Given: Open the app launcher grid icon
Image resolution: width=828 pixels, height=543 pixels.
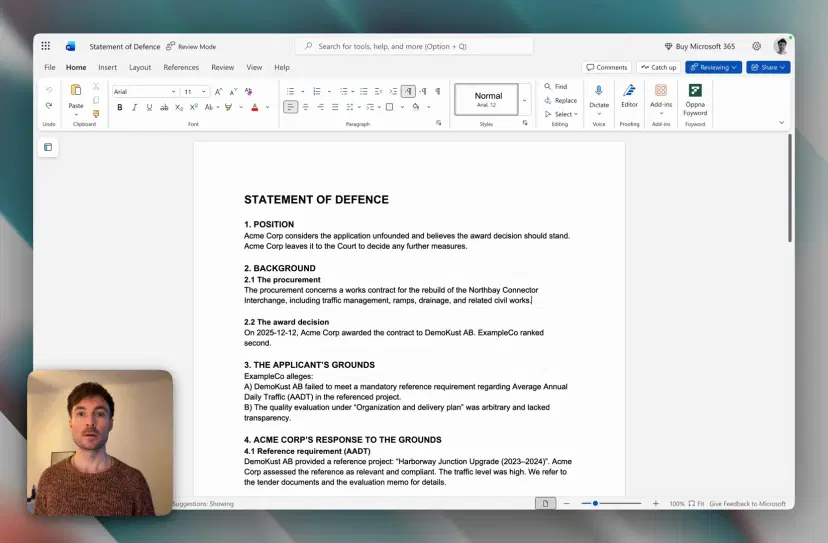Looking at the screenshot, I should pos(46,46).
